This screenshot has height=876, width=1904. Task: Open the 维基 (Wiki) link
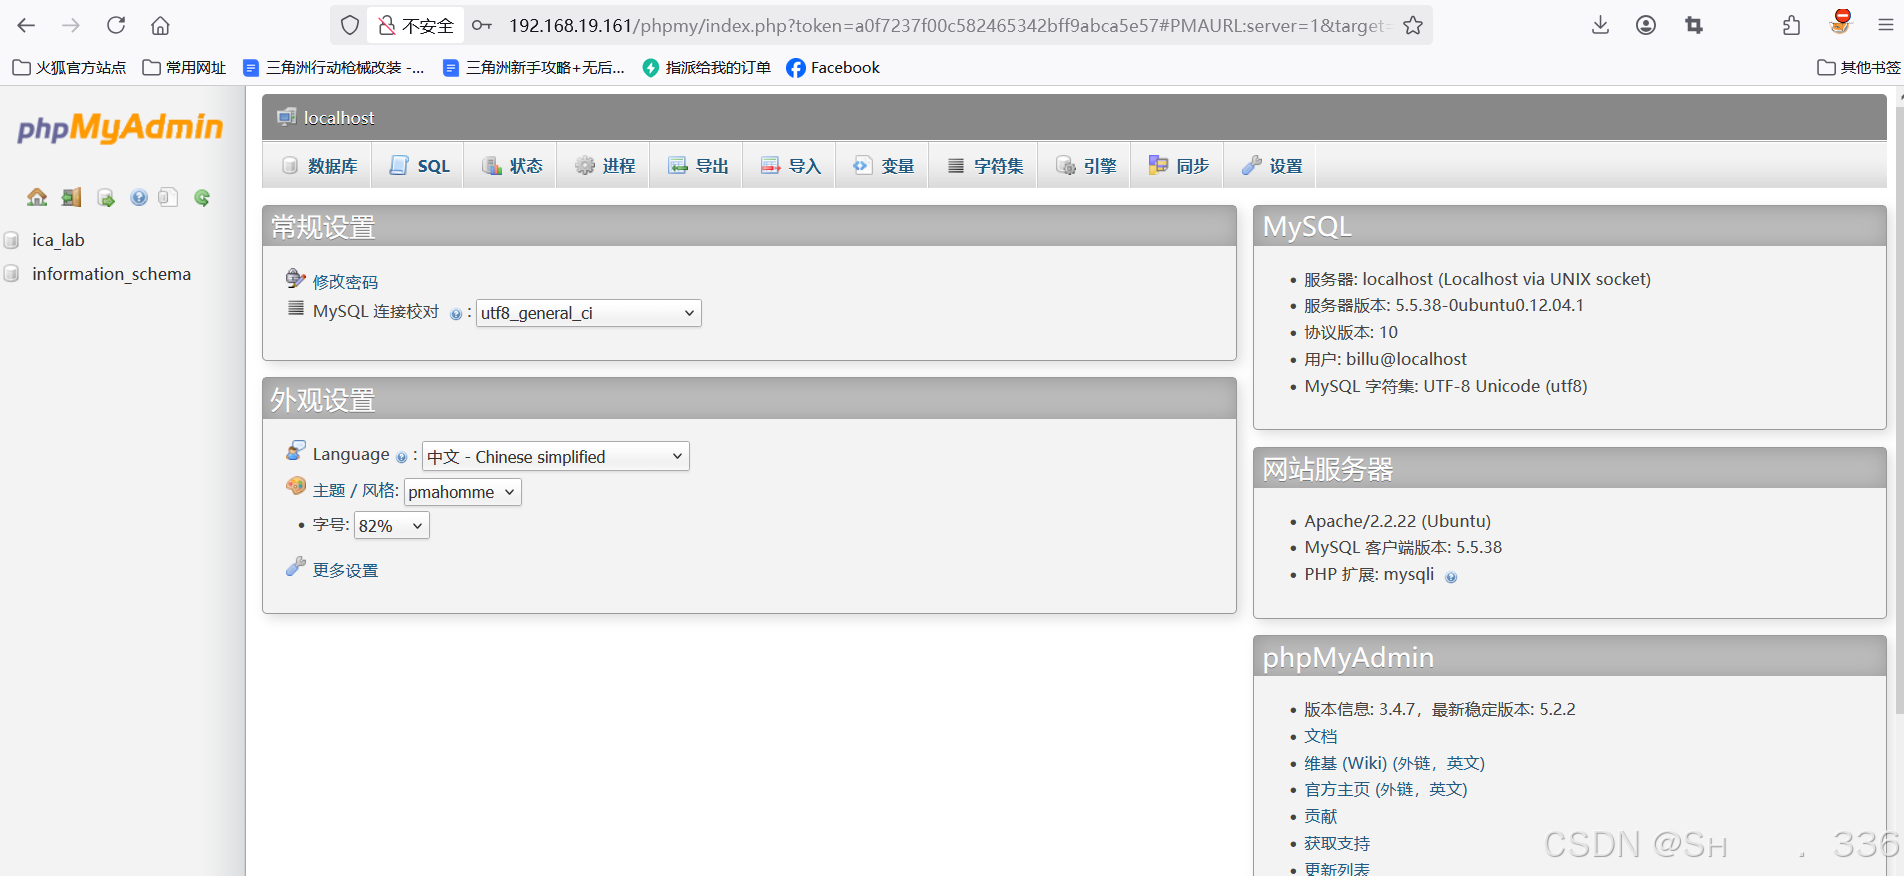[1394, 763]
